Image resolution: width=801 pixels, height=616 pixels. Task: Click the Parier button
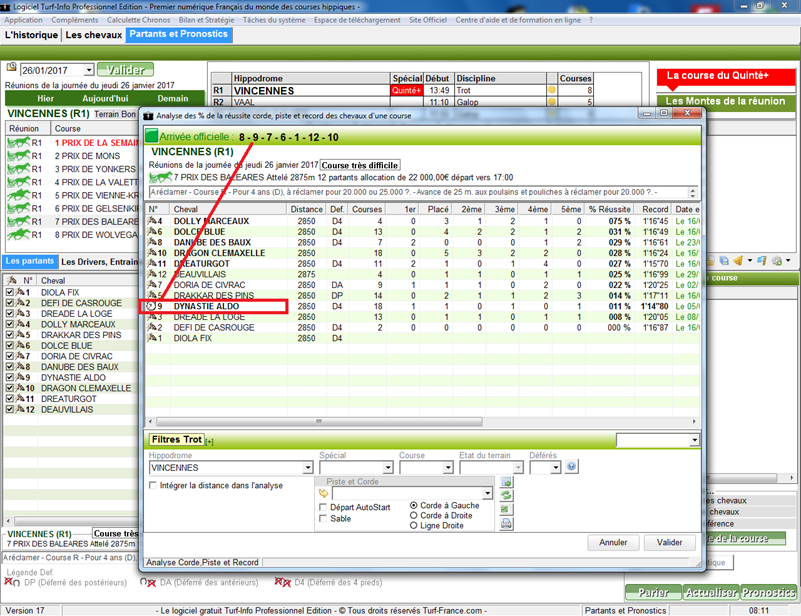click(653, 593)
